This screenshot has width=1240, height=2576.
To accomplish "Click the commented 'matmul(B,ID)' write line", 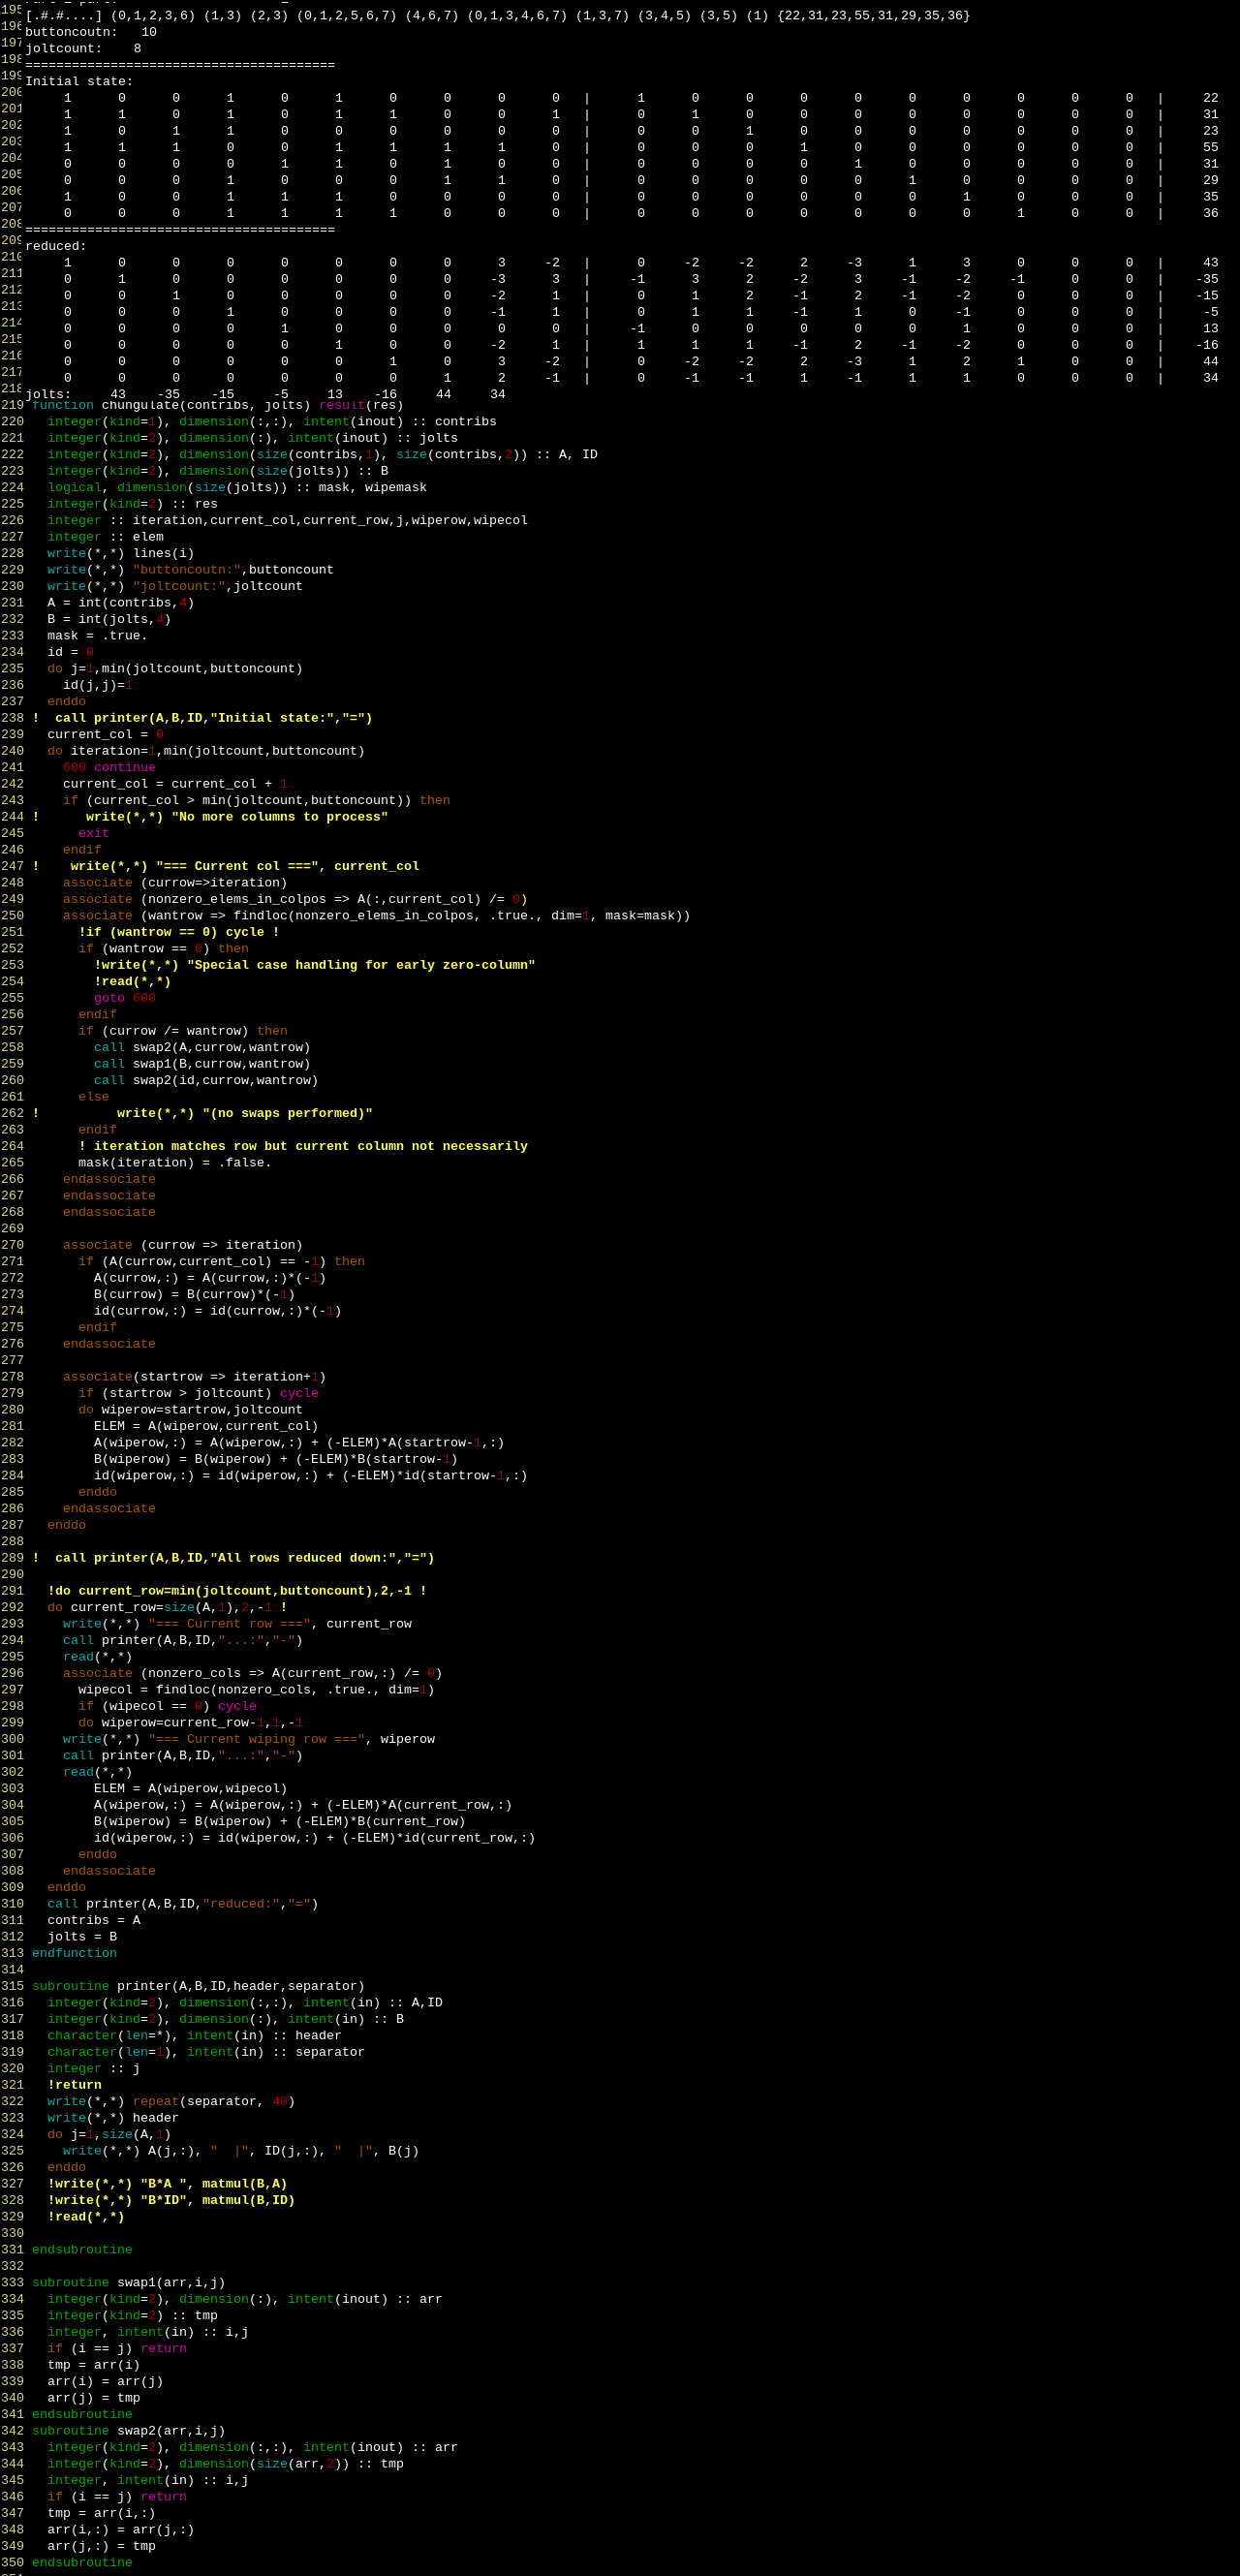I will (x=171, y=2200).
